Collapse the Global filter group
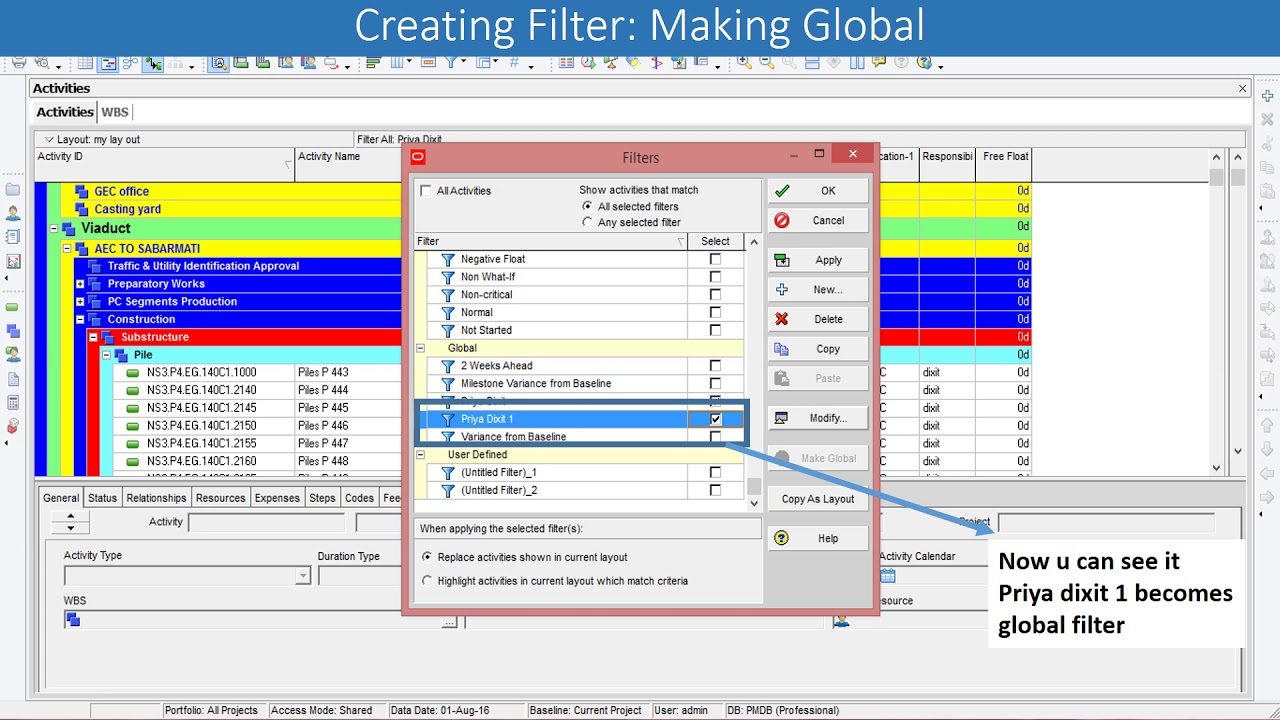This screenshot has height=720, width=1280. (421, 348)
